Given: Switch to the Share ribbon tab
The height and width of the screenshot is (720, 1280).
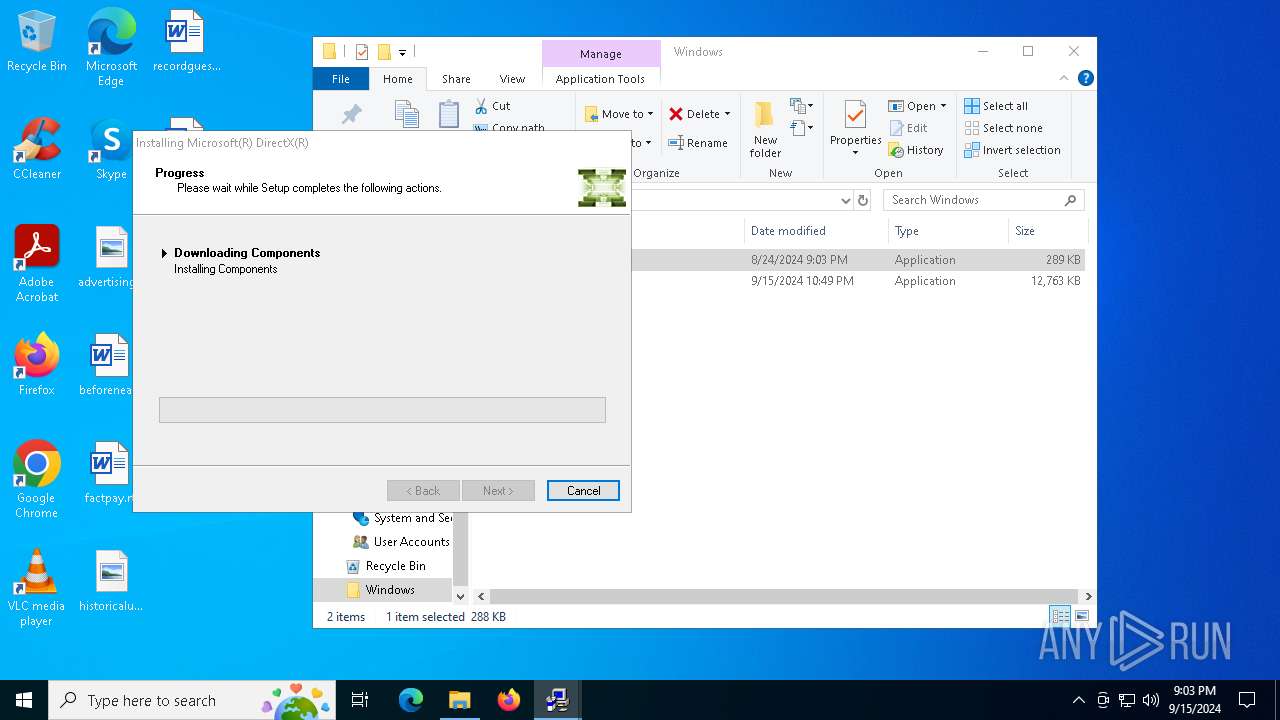Looking at the screenshot, I should click(456, 79).
